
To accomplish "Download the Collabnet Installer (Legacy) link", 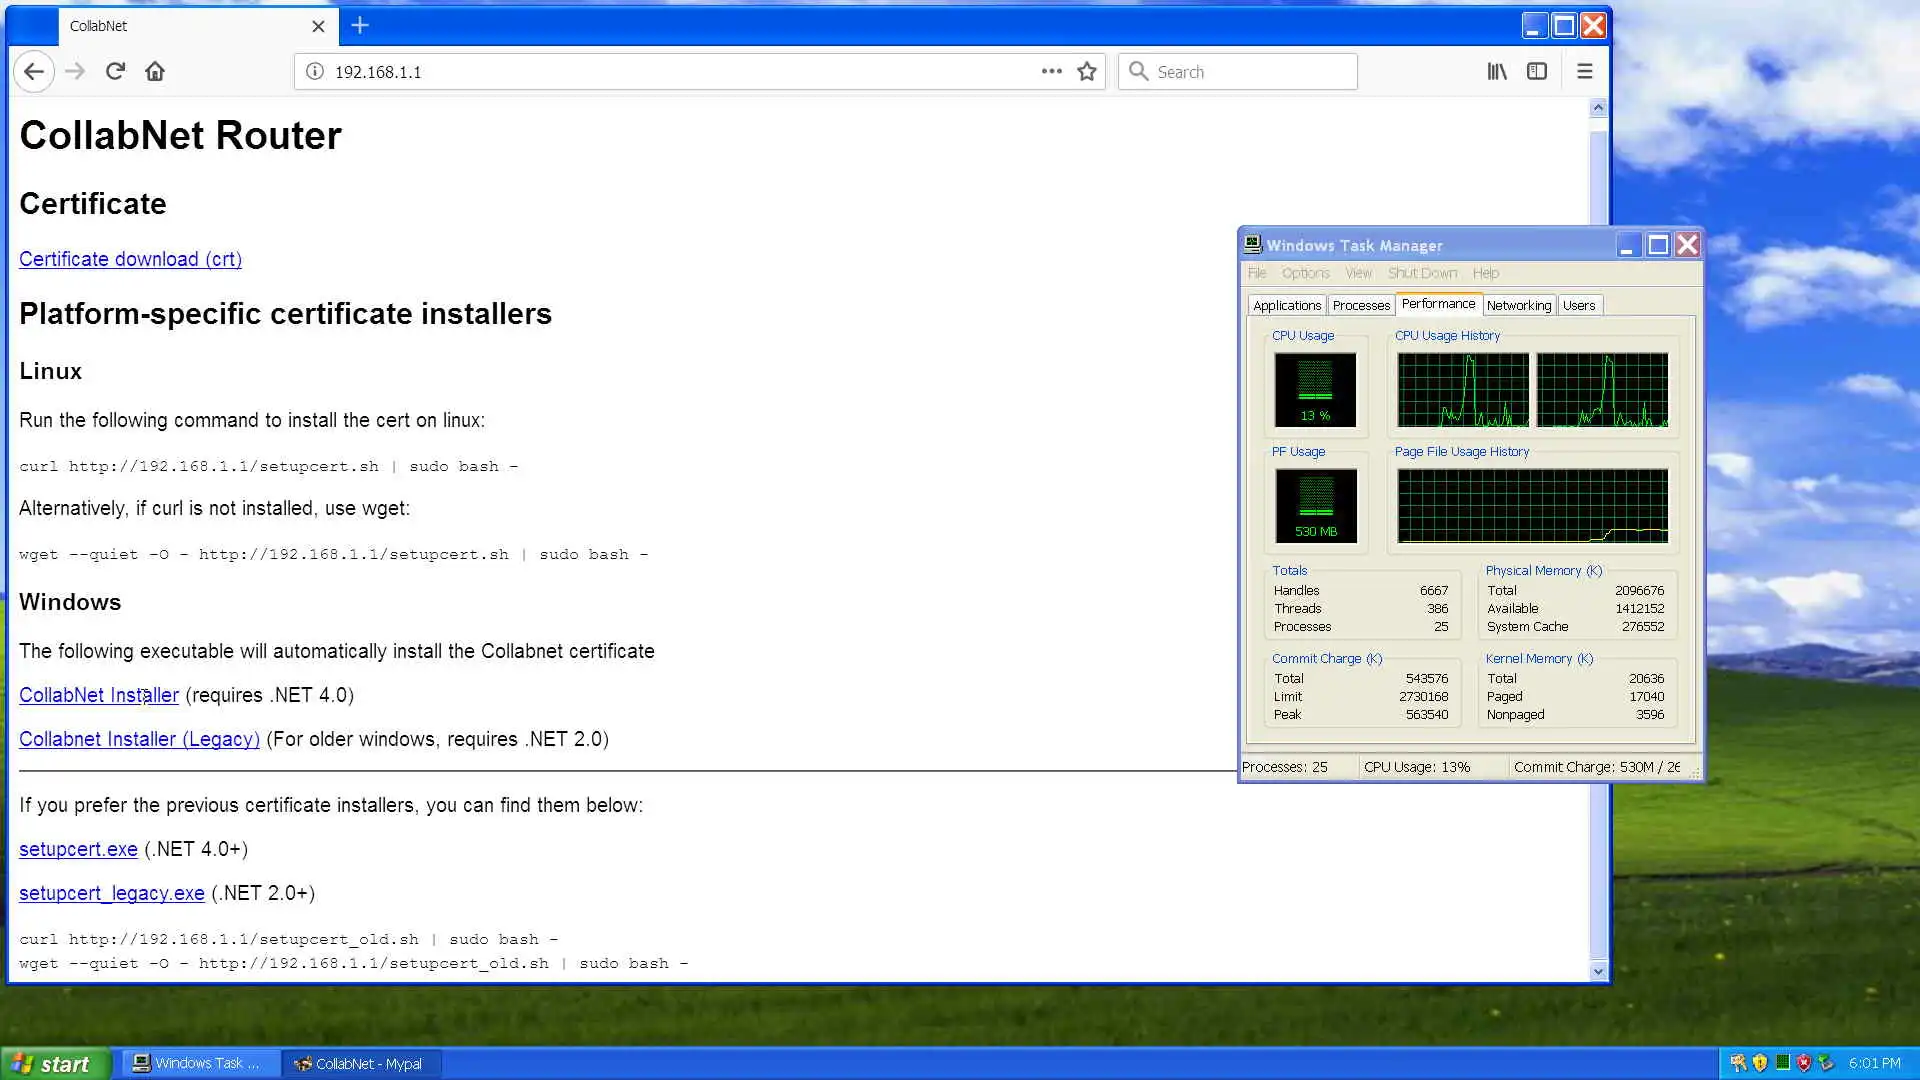I will pyautogui.click(x=139, y=739).
